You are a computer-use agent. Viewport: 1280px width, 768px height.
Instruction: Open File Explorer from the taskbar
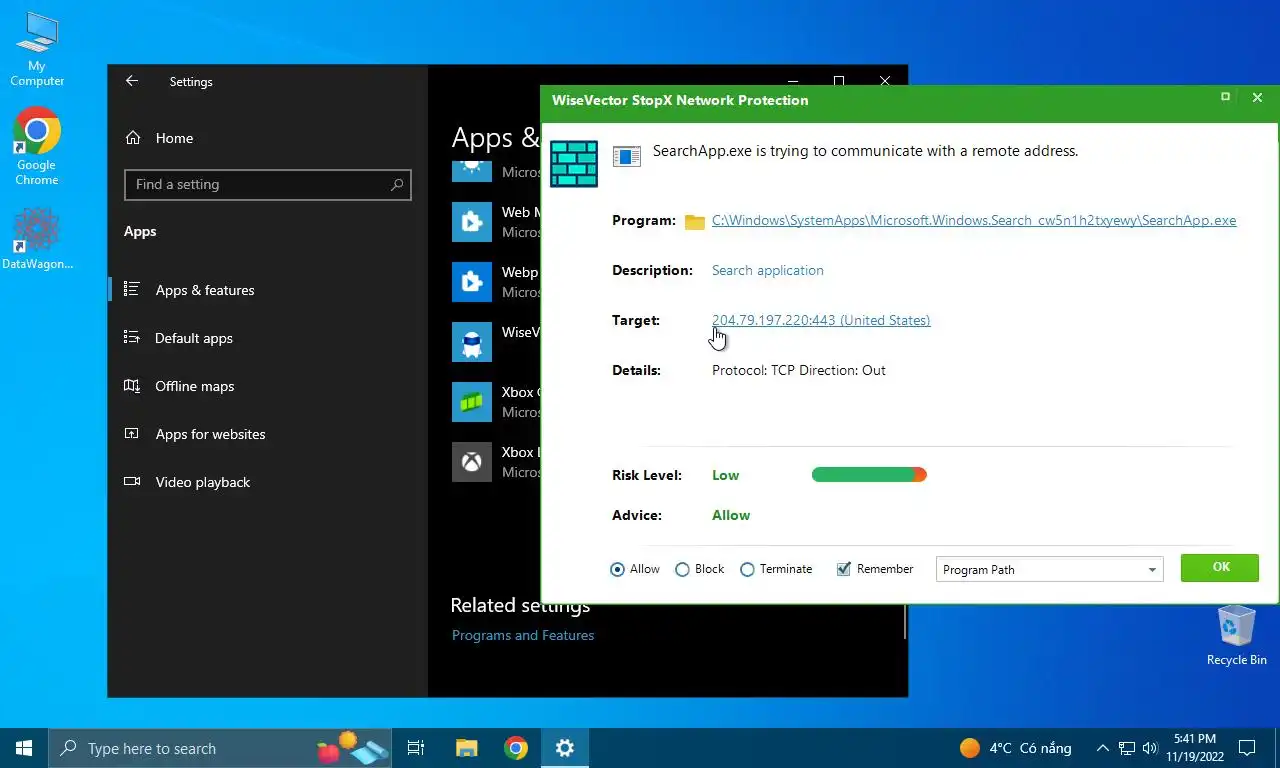pyautogui.click(x=466, y=748)
